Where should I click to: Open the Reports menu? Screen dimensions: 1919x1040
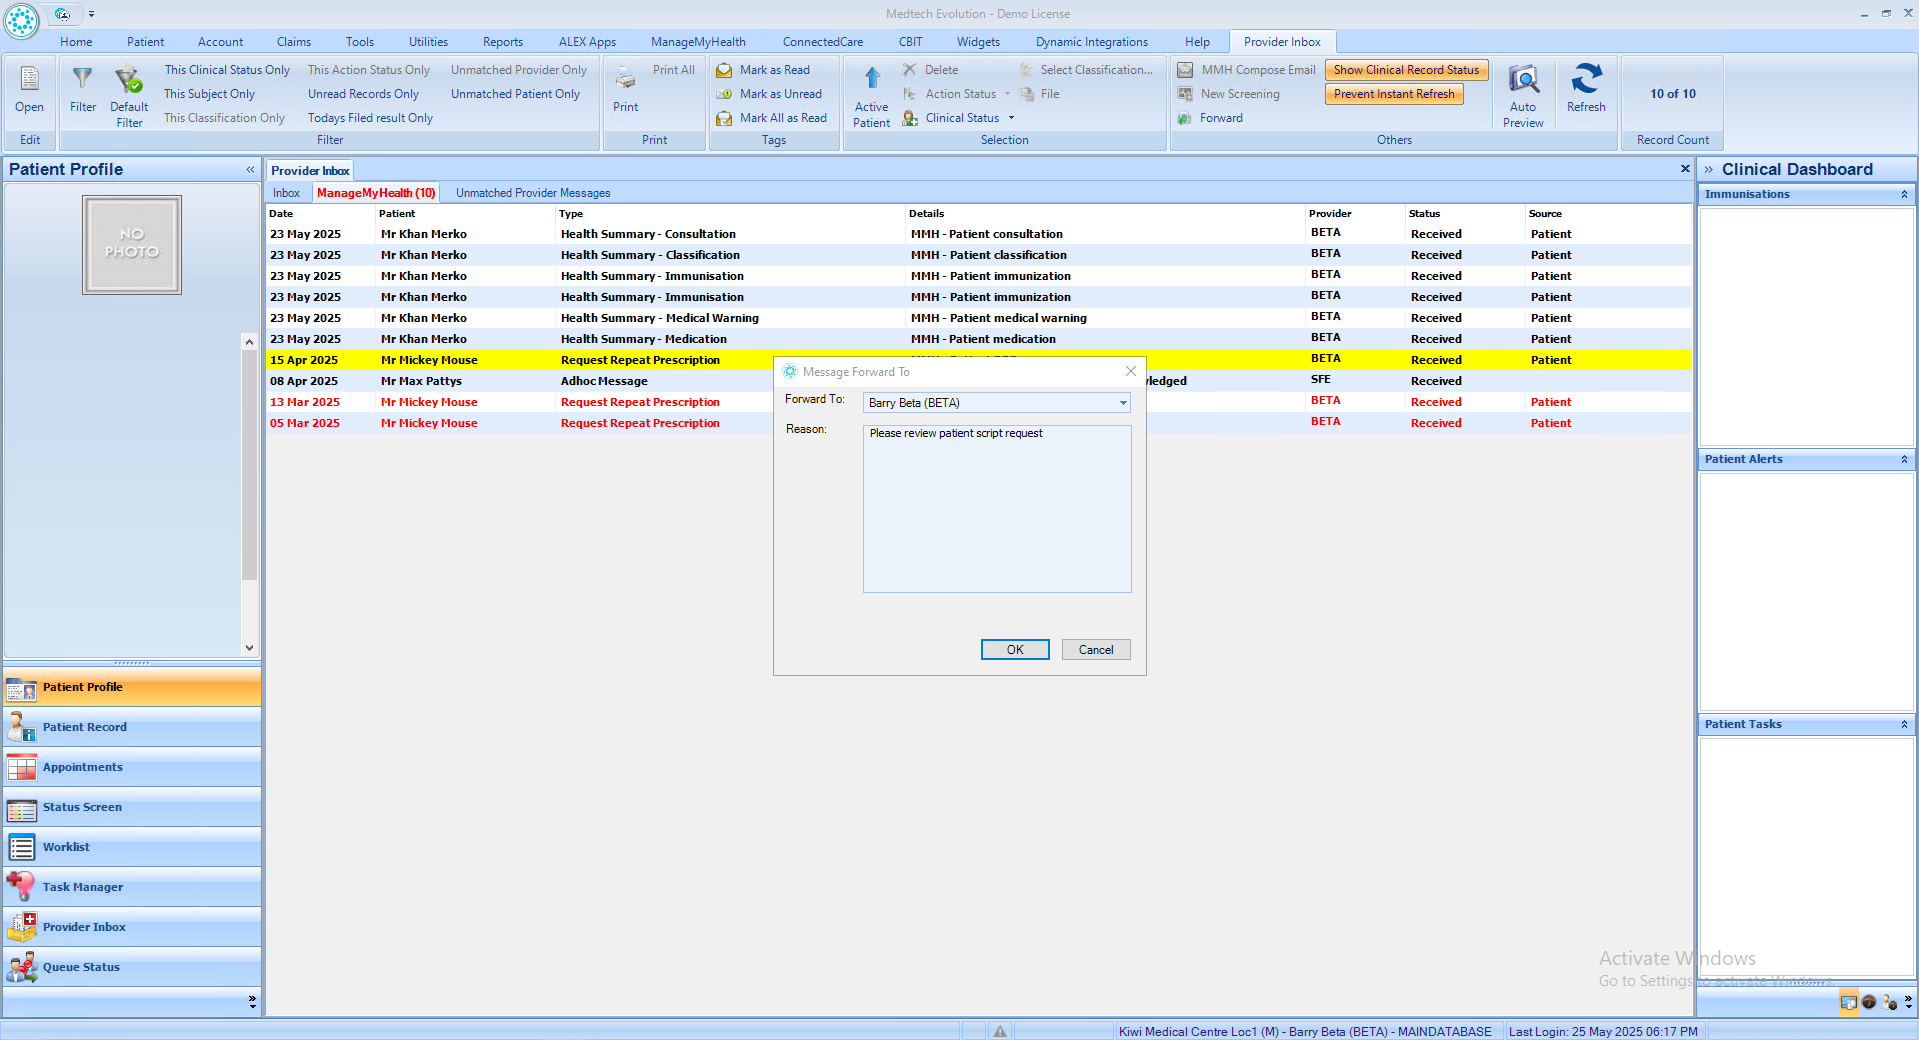[502, 42]
